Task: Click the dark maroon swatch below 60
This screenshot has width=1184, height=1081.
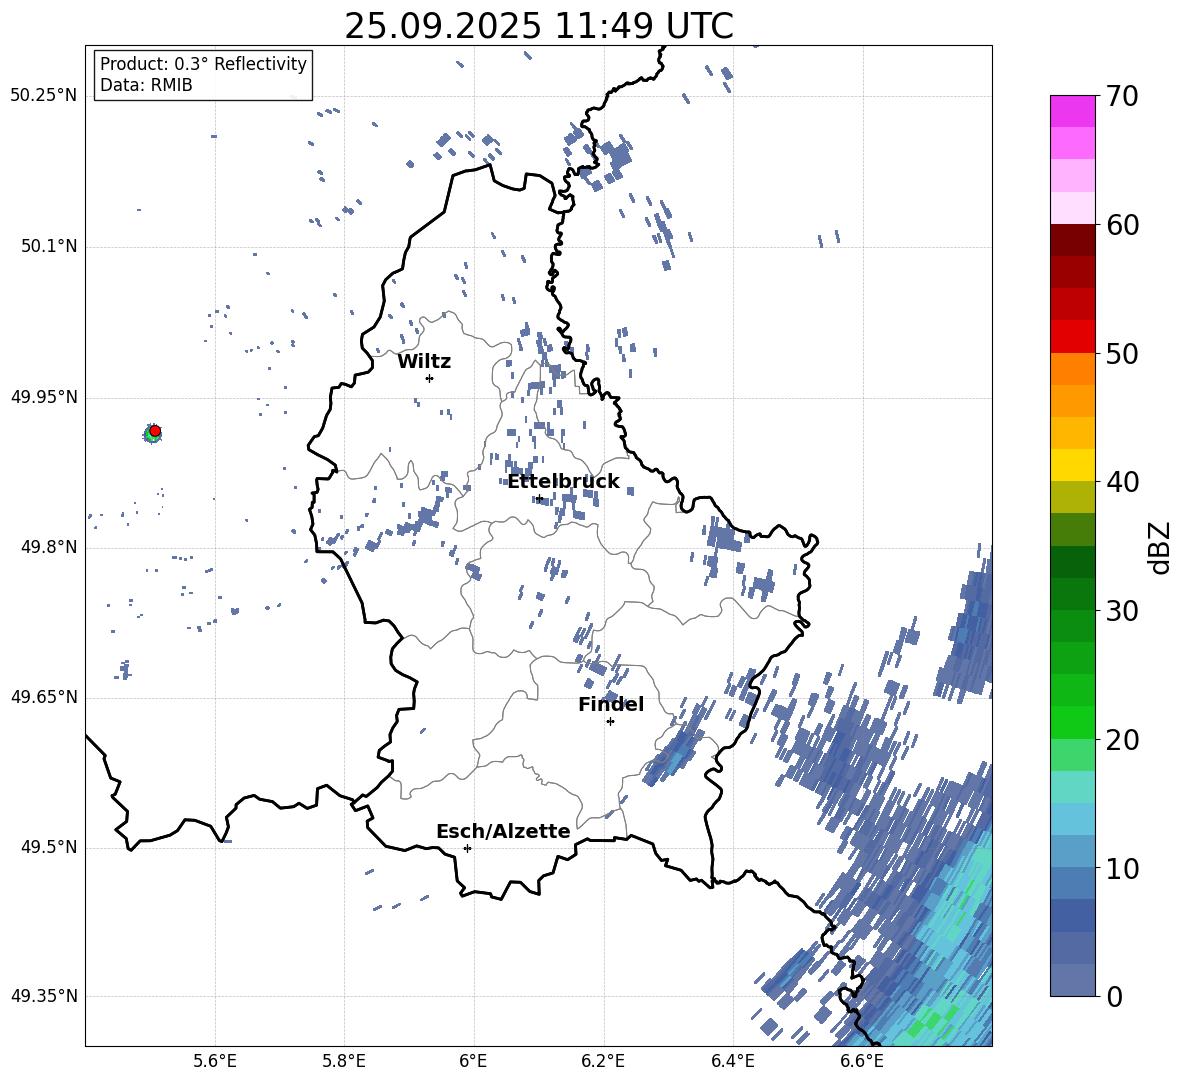Action: click(1072, 240)
